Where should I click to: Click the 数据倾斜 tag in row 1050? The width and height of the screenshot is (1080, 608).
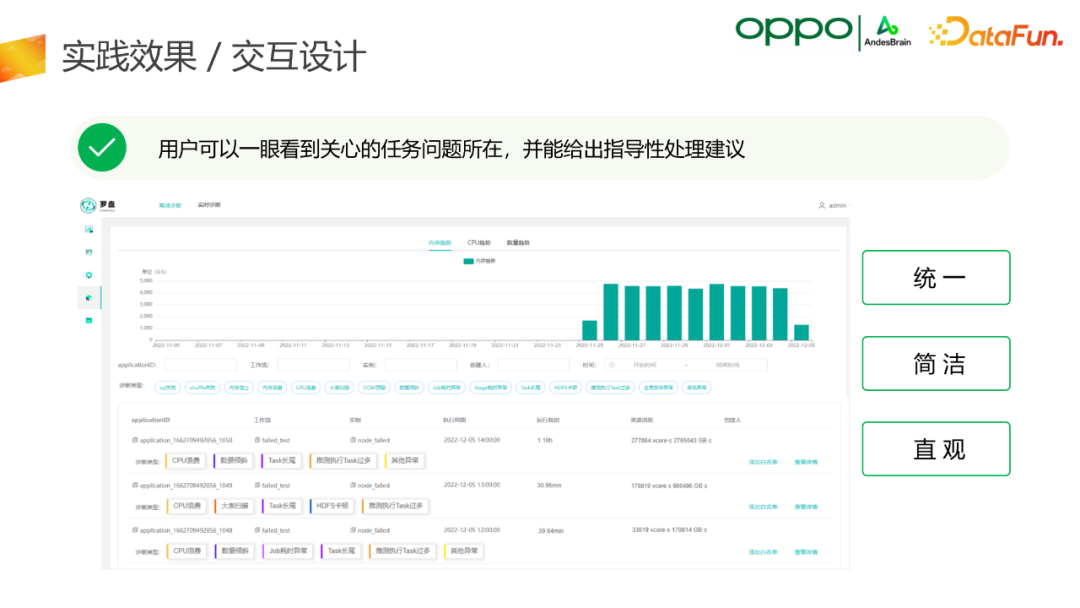(233, 461)
